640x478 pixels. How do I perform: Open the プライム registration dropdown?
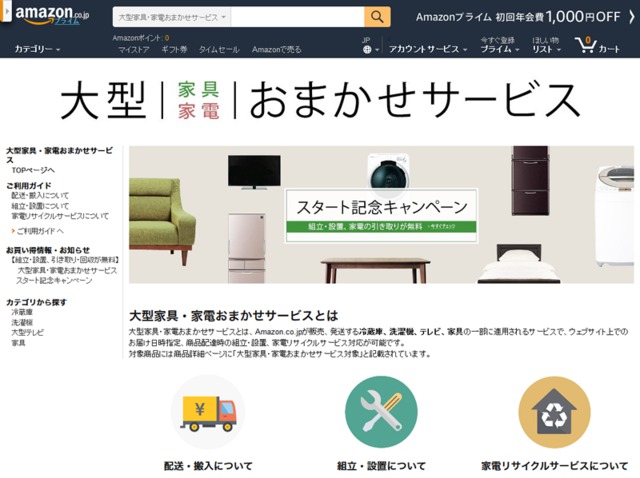click(500, 45)
